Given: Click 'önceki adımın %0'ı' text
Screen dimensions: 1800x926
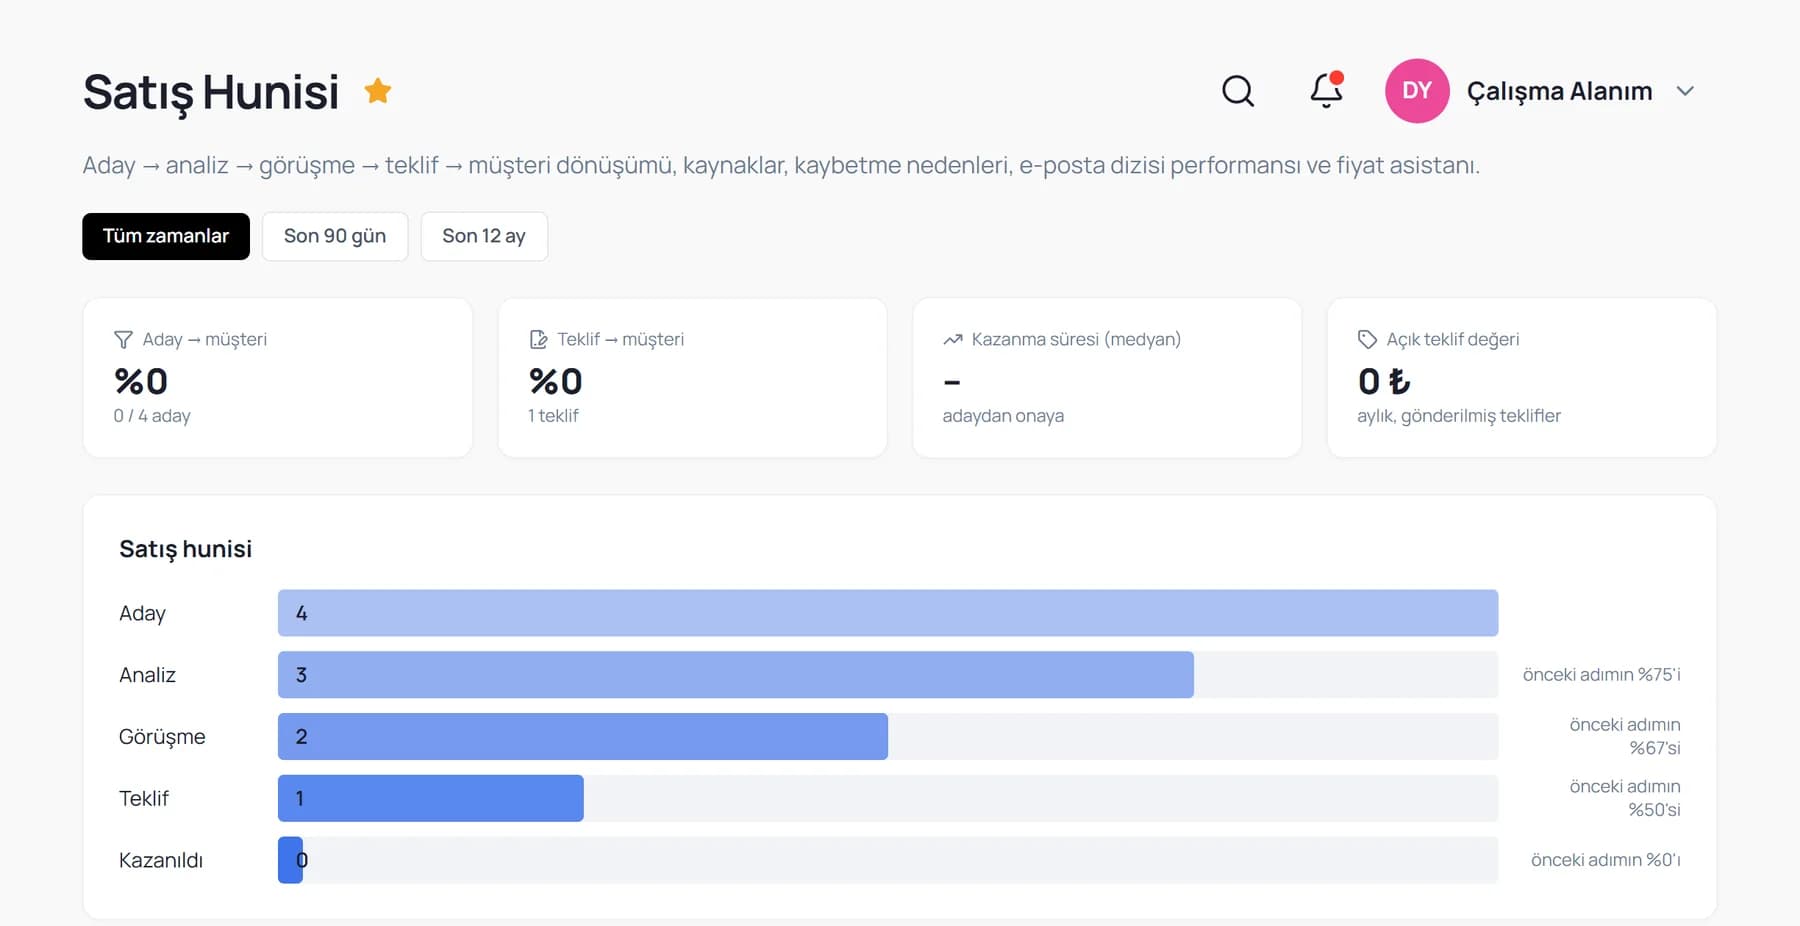Looking at the screenshot, I should click(x=1605, y=860).
